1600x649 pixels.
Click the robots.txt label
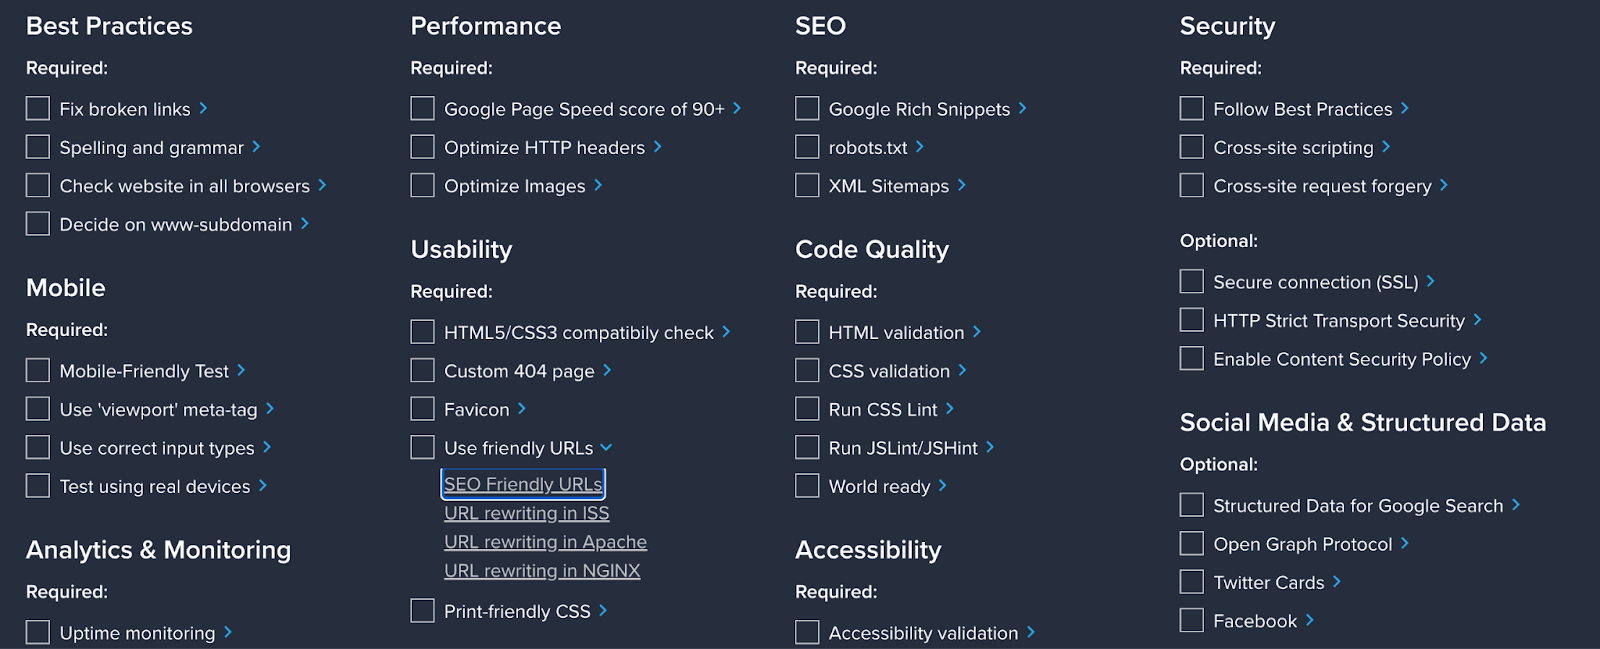tap(868, 148)
